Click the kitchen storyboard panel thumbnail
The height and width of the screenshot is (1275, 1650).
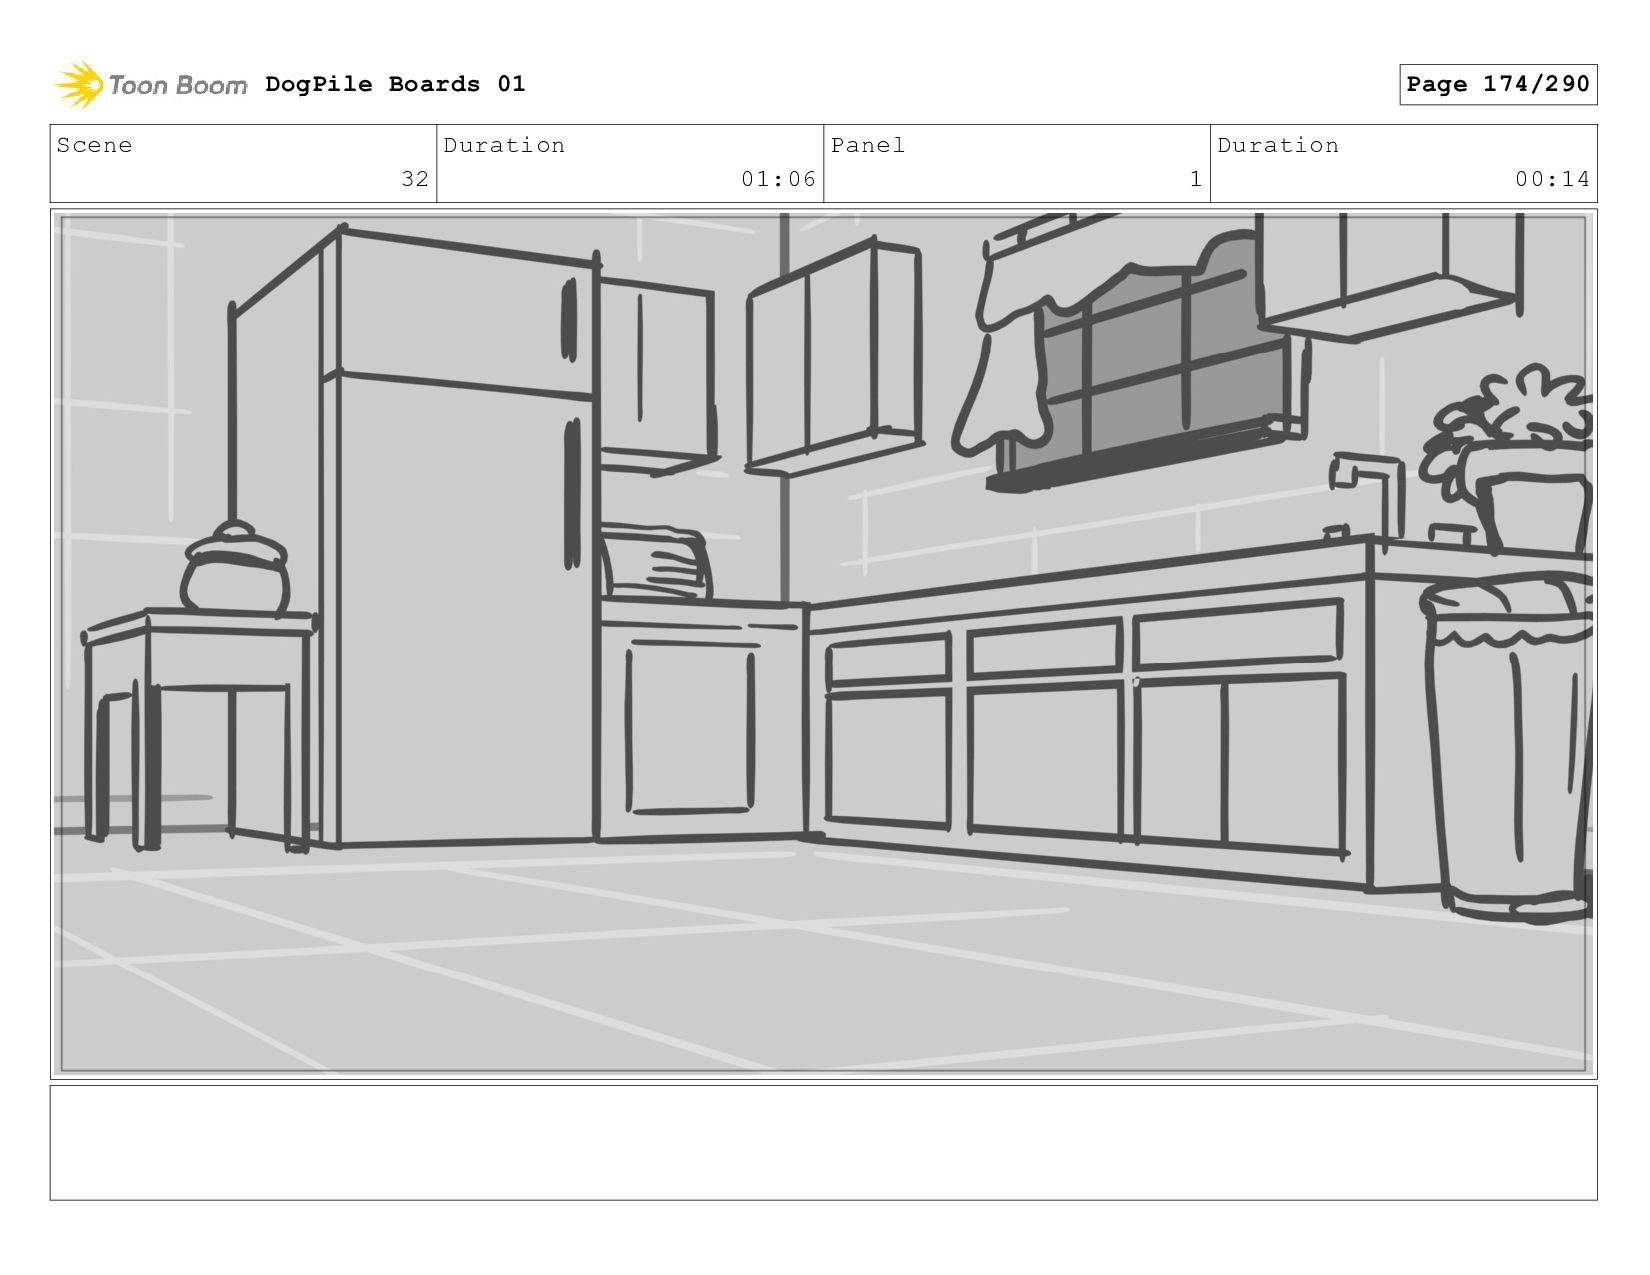coord(823,644)
